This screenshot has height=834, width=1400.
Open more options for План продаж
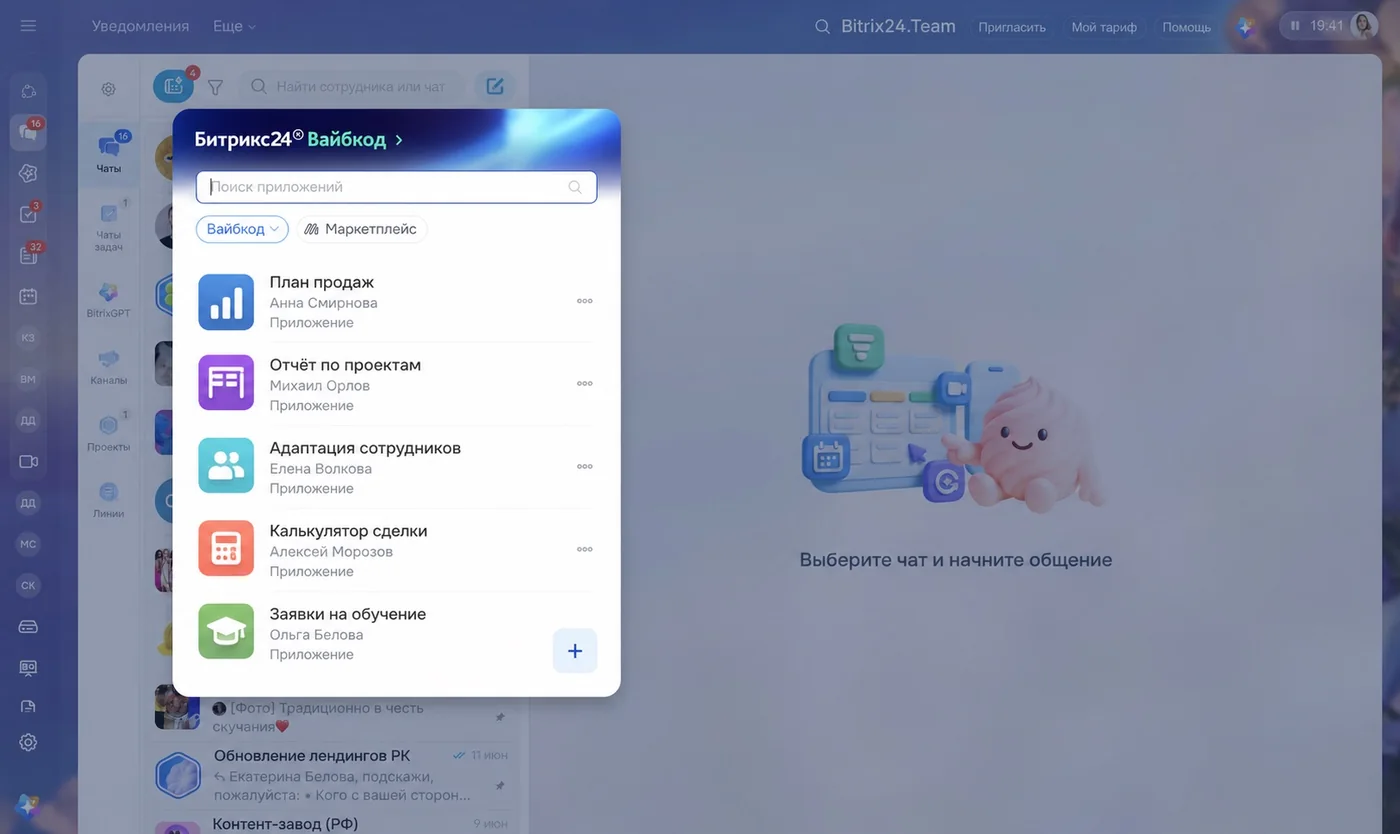[x=585, y=301]
